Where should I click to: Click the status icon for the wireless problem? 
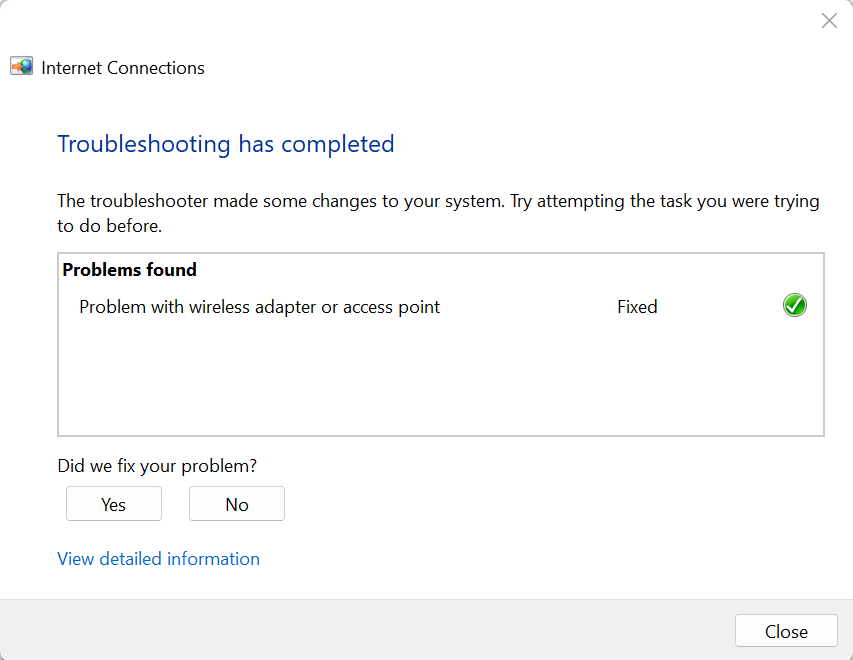[x=794, y=305]
